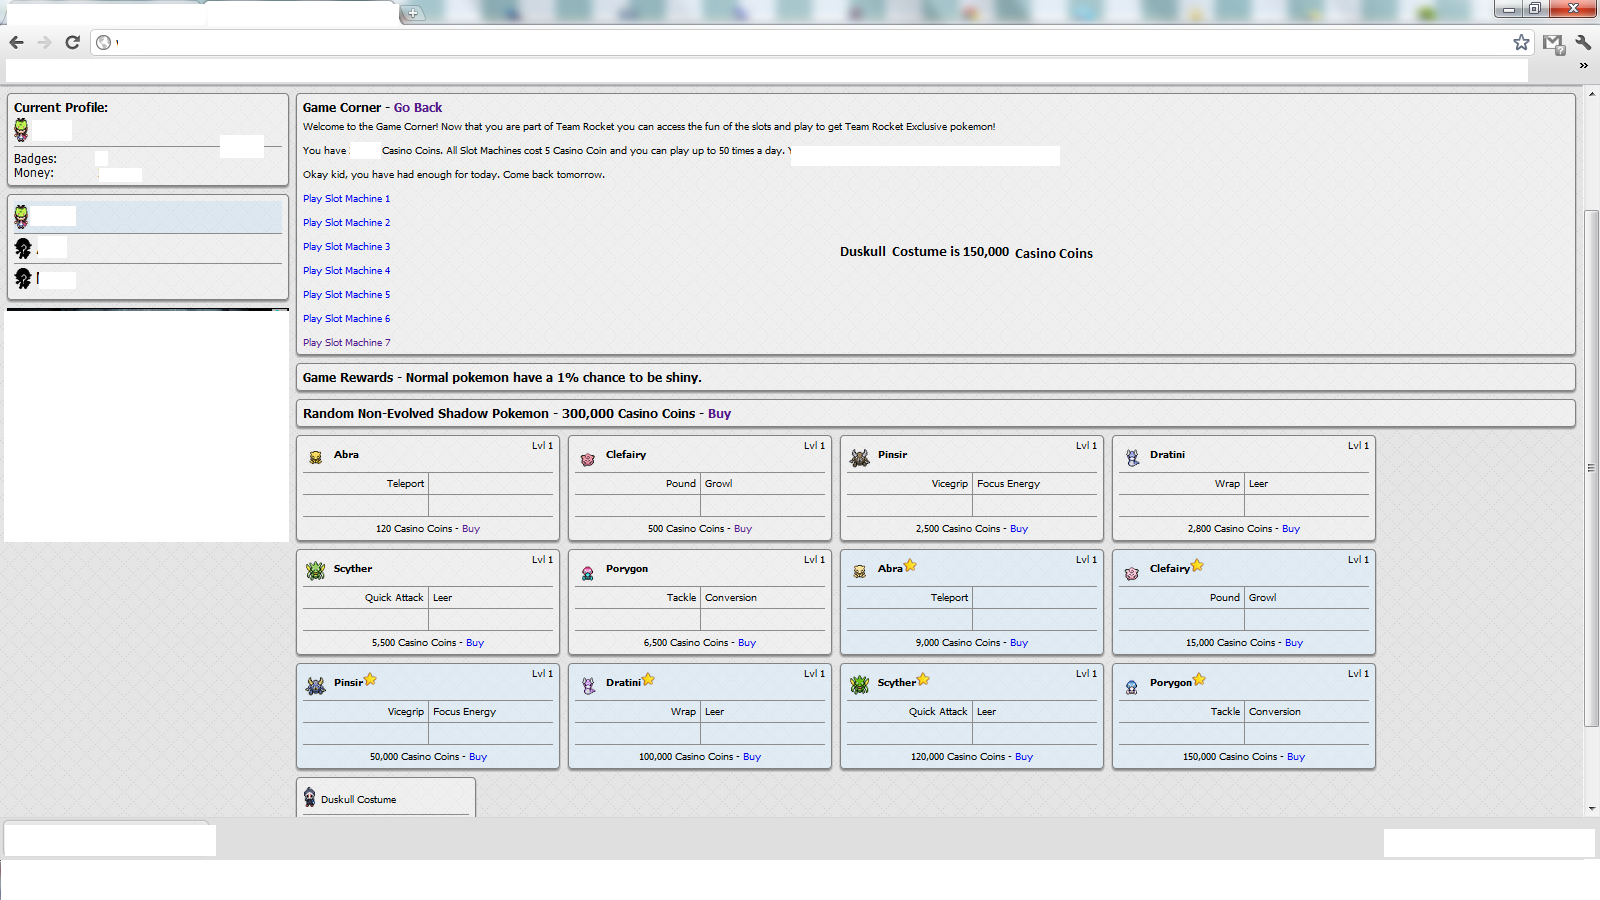
Task: Buy shiny Scyther for 120,000 Casino Coins
Action: 1024,757
